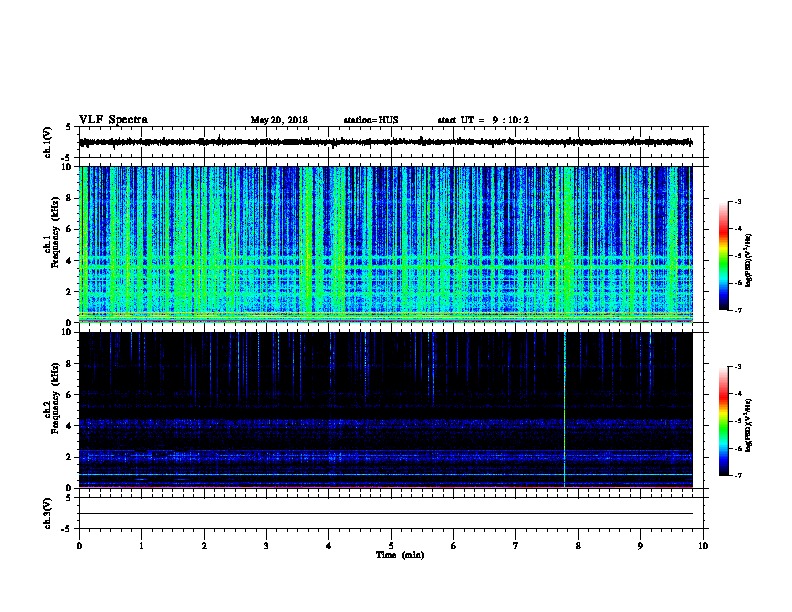Screen dimensions: 792x612
Task: Click the time axis tick label '0'
Action: point(79,546)
